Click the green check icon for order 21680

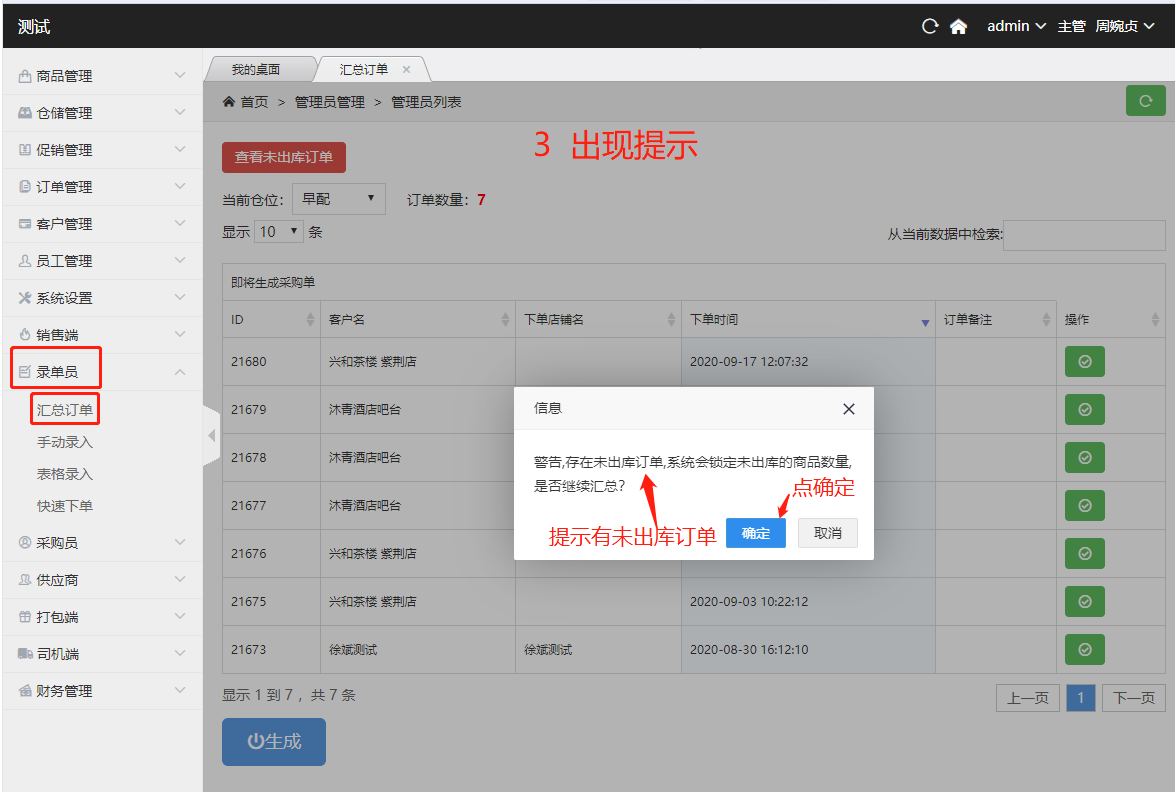click(1084, 362)
